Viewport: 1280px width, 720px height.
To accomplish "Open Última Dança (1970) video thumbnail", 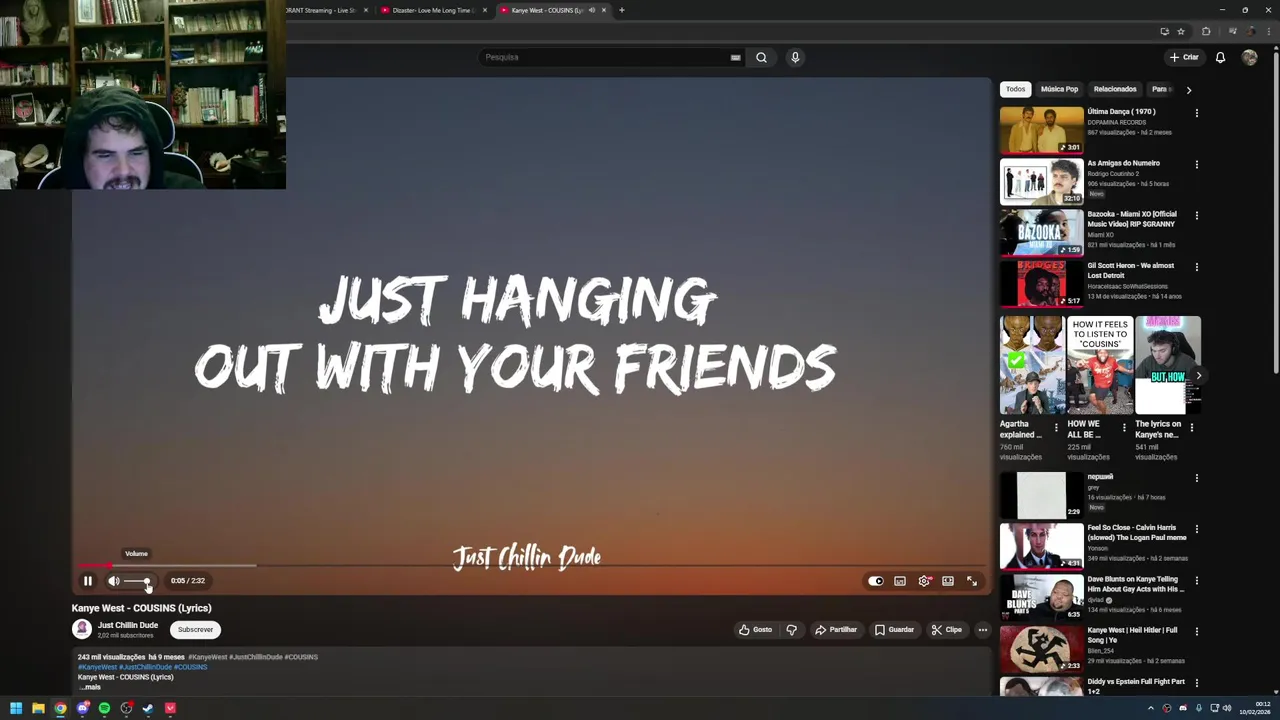I will [x=1041, y=130].
